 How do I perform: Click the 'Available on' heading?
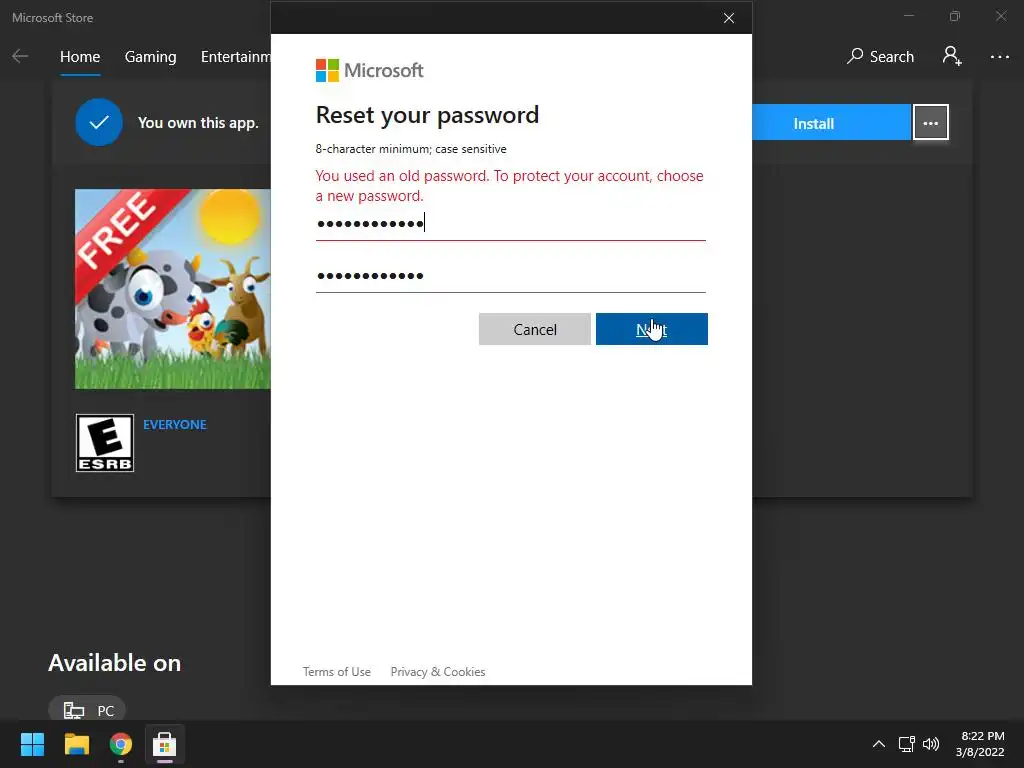tap(114, 663)
